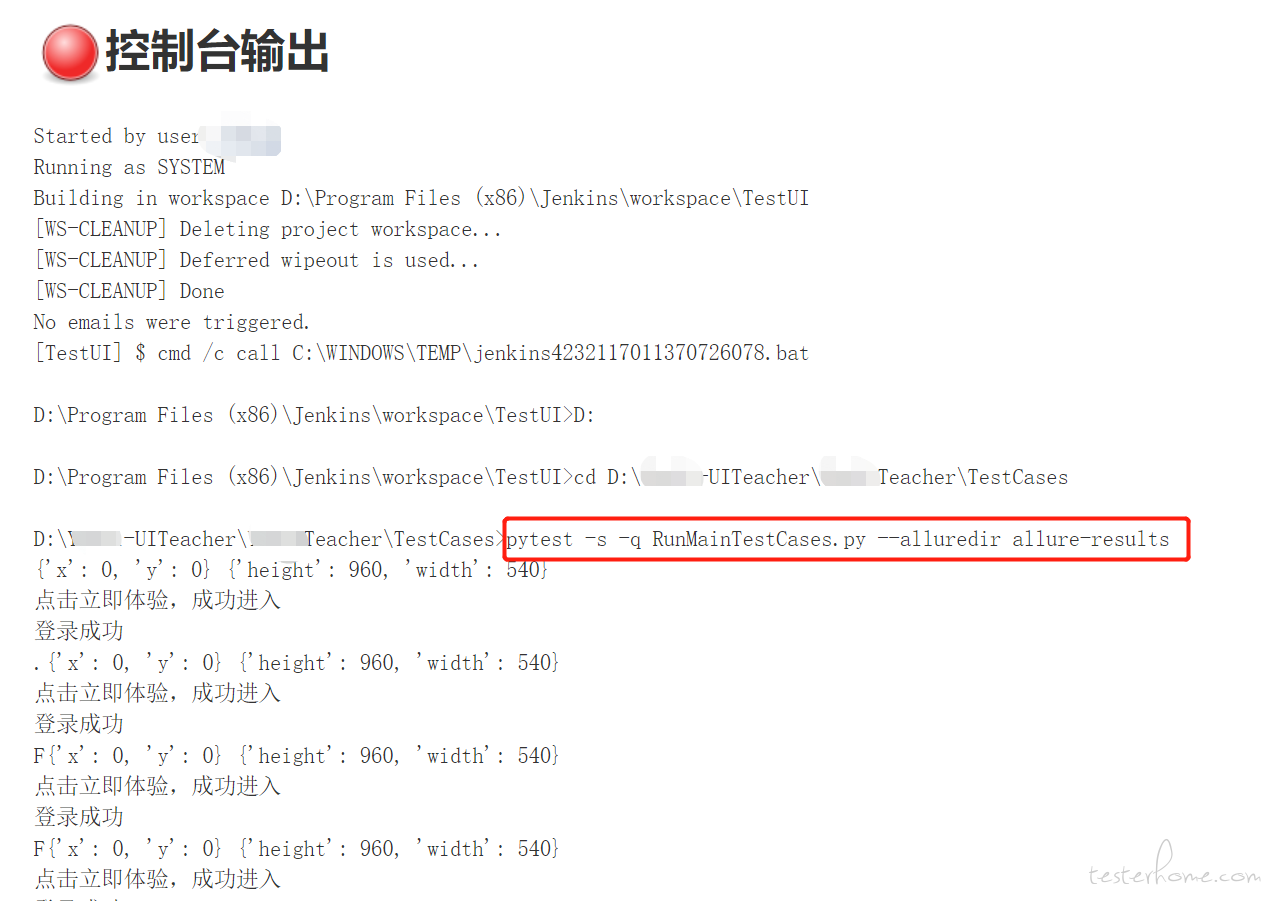Click the blurred username after Started by user
The width and height of the screenshot is (1264, 901).
pos(241,139)
